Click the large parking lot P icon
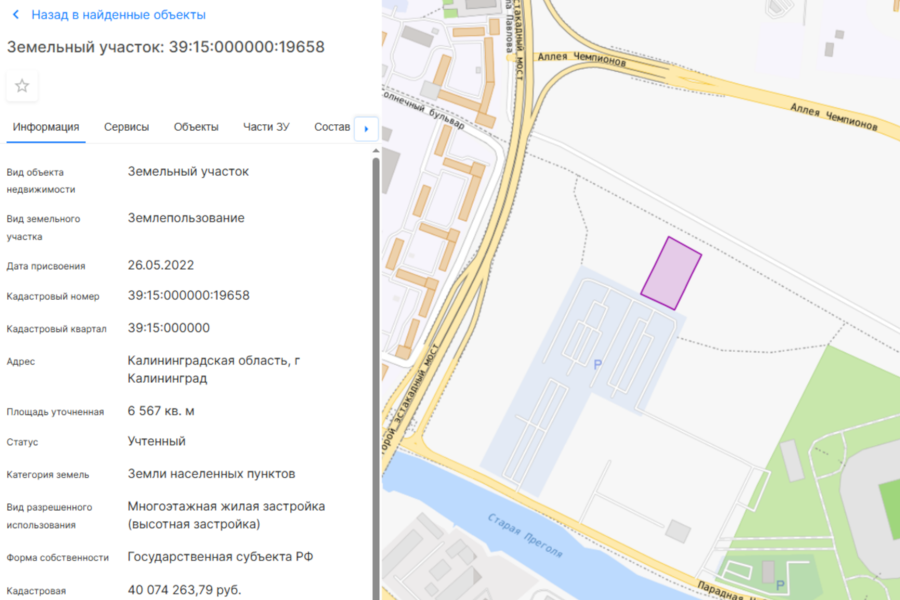This screenshot has width=900, height=600. coord(598,365)
